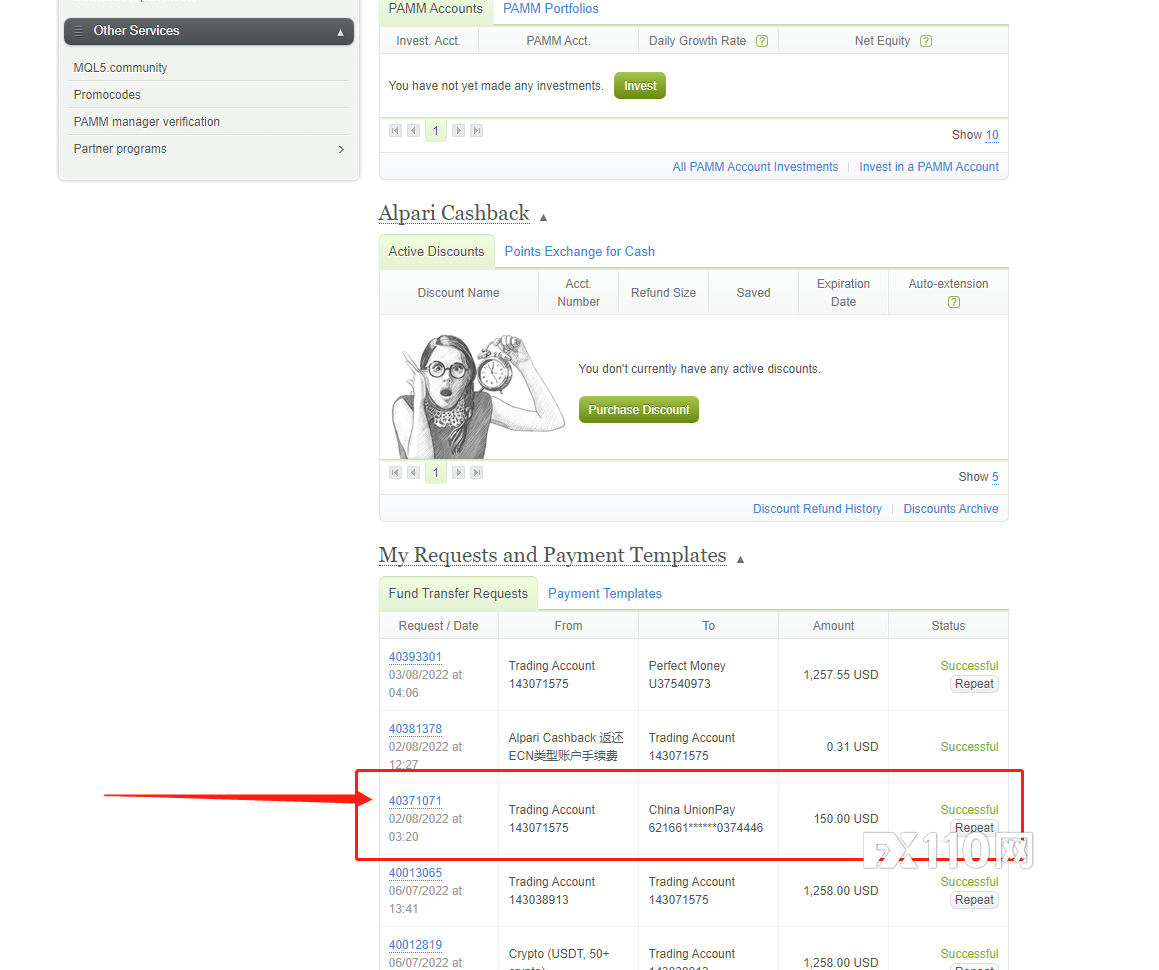Screen dimensions: 1159x970
Task: Click the 0.31 USD amount cell
Action: click(833, 747)
